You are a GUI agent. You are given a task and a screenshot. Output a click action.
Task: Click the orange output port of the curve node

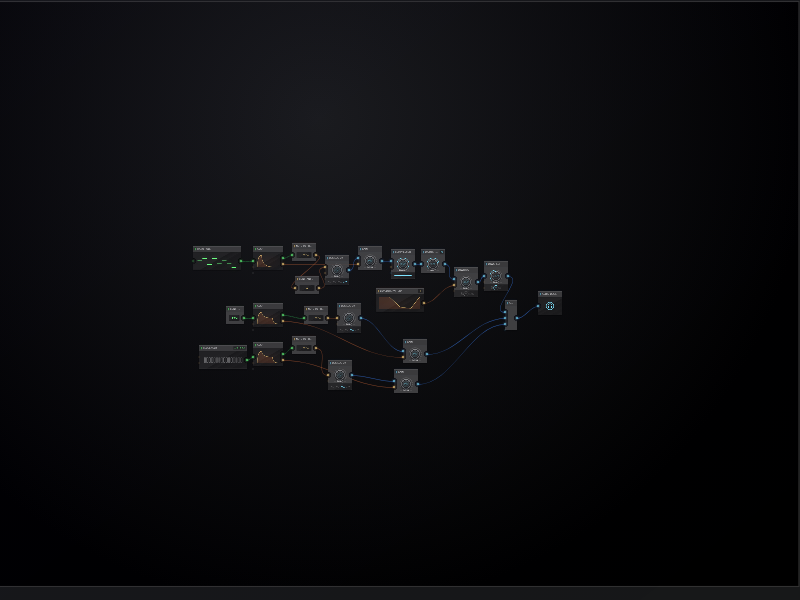(424, 303)
